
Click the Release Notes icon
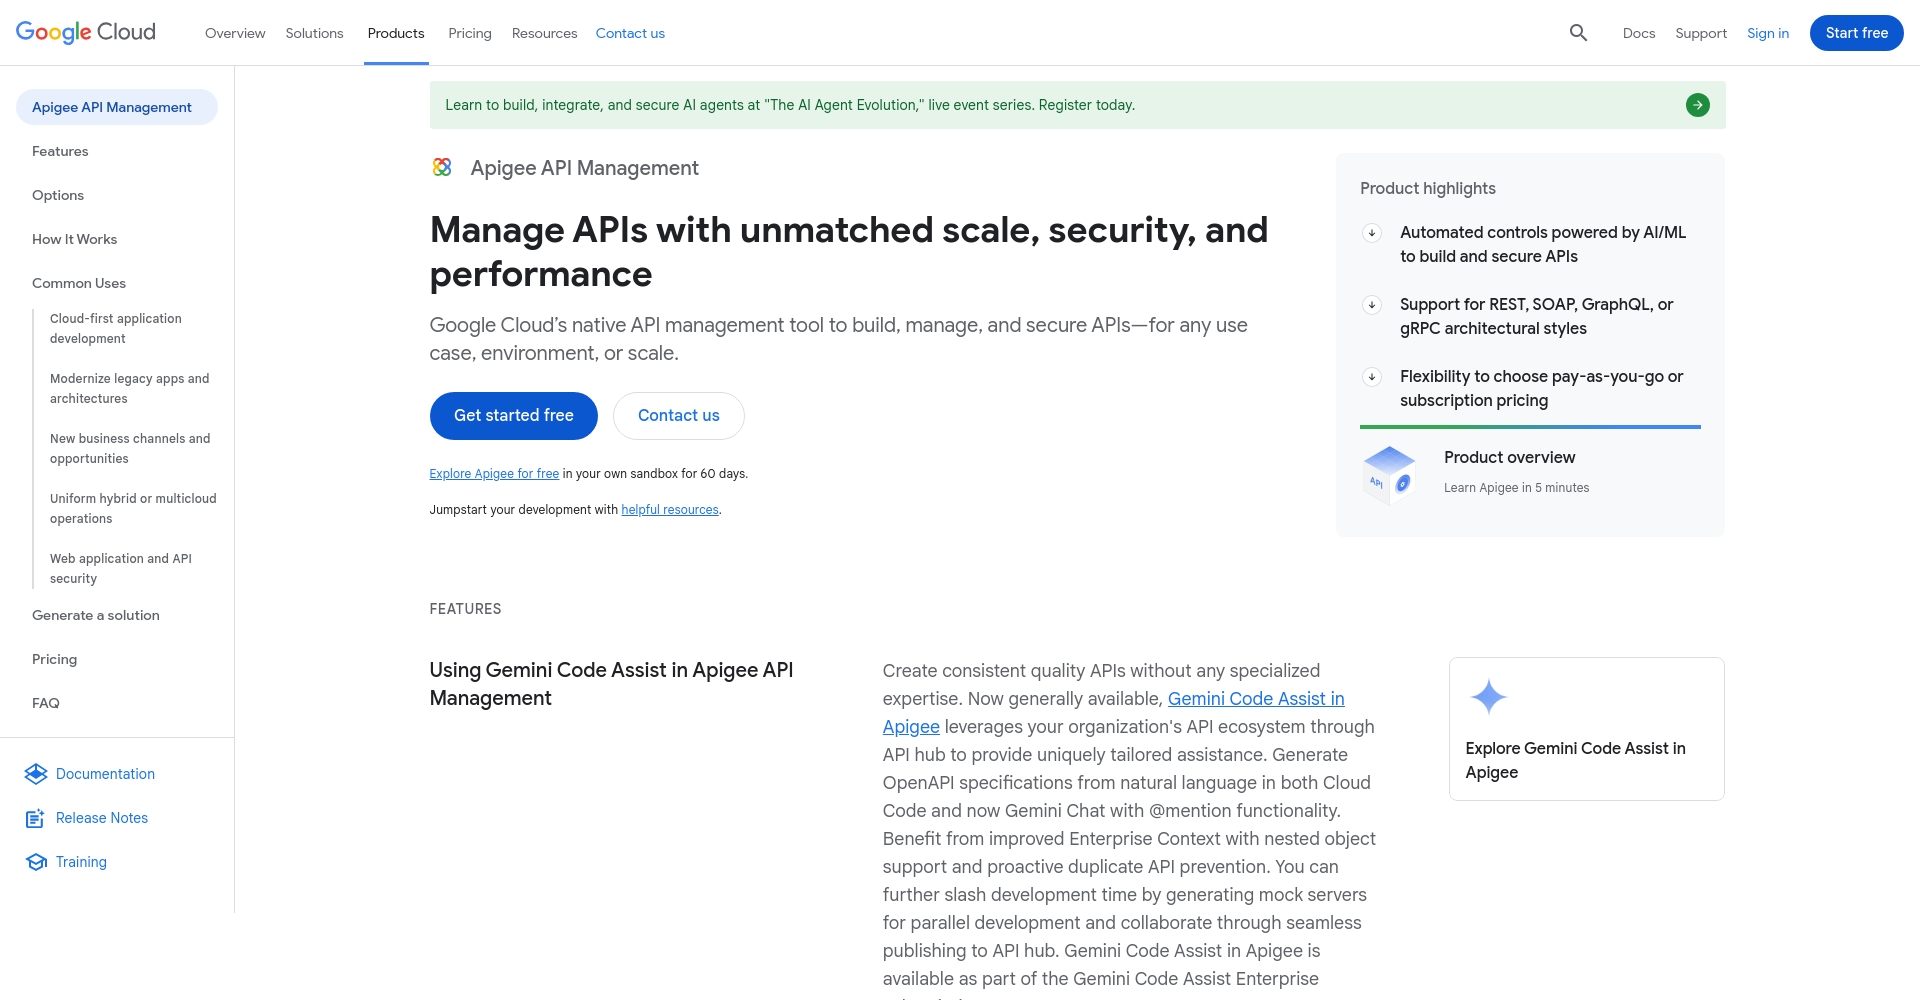point(36,818)
